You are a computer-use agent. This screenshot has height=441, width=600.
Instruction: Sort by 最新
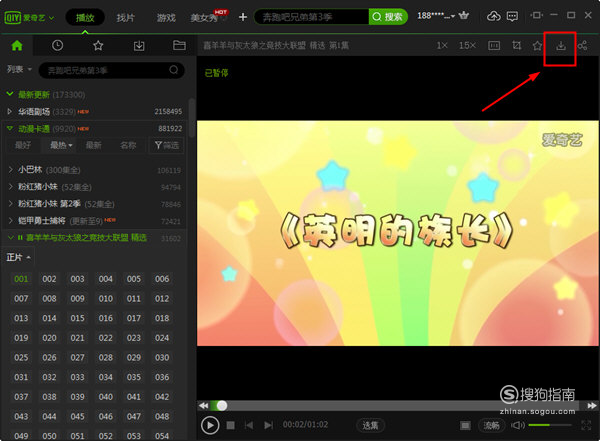pos(93,145)
